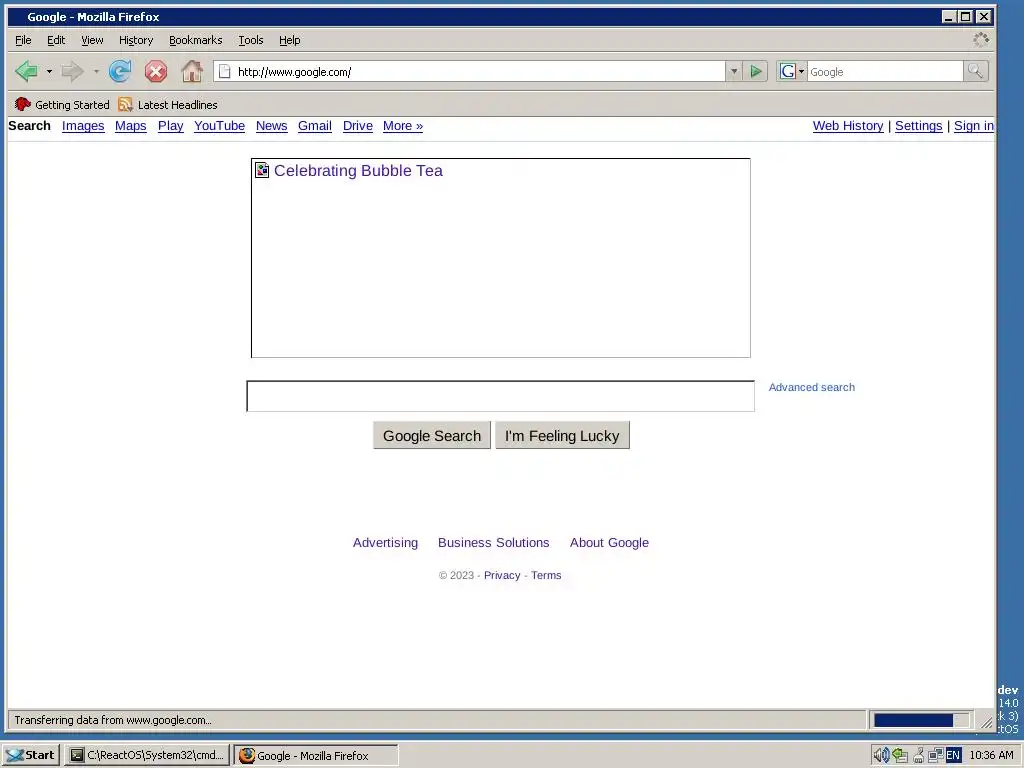Open the volume icon in system tray

[881, 755]
